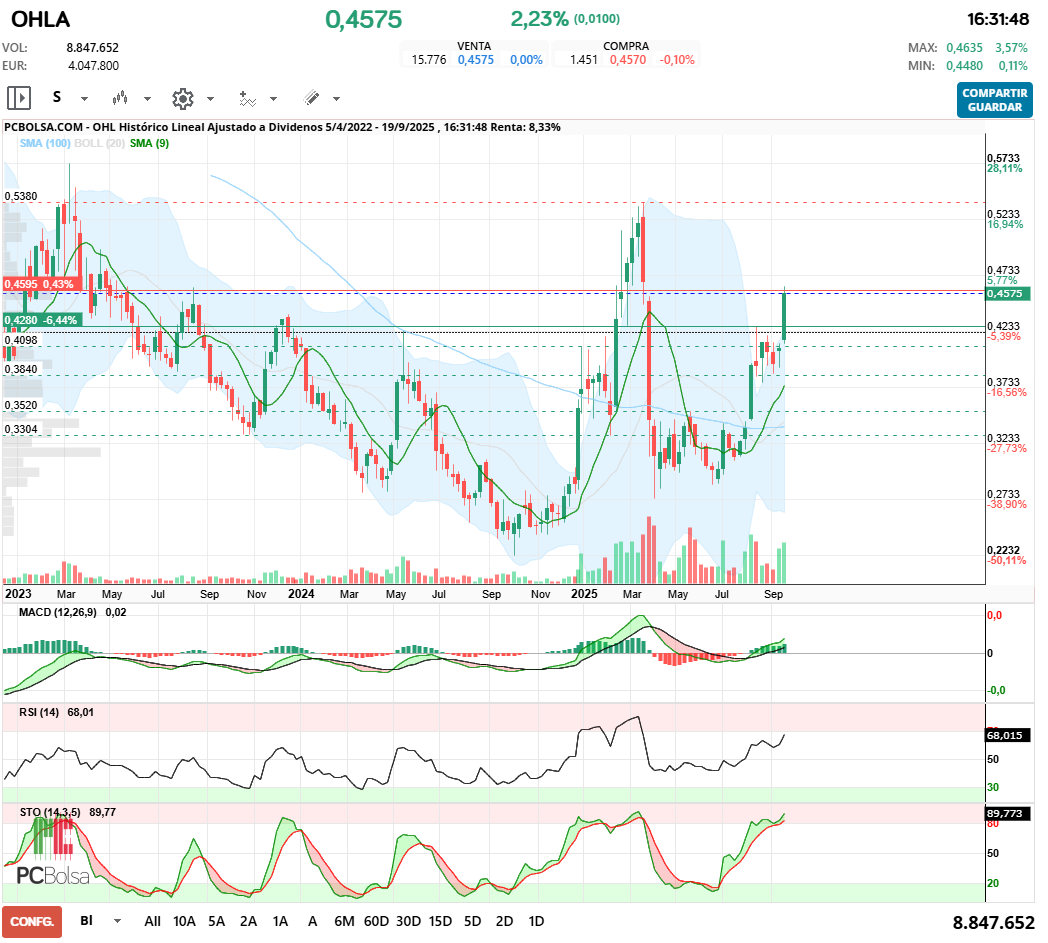Open the BI selector
This screenshot has width=1048, height=943.
(86, 920)
